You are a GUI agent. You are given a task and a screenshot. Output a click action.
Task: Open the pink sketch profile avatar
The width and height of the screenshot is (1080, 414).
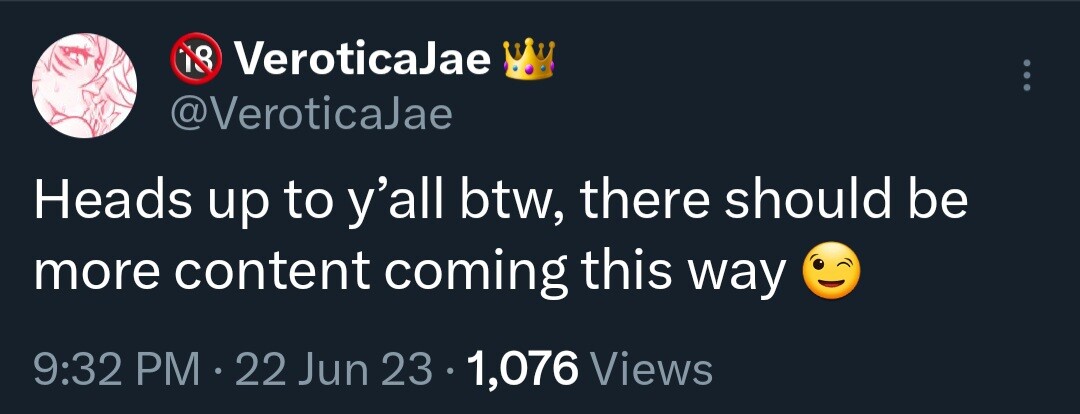point(85,85)
